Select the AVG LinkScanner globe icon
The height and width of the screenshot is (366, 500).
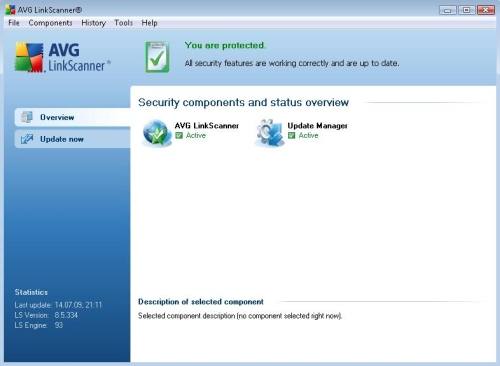(157, 133)
